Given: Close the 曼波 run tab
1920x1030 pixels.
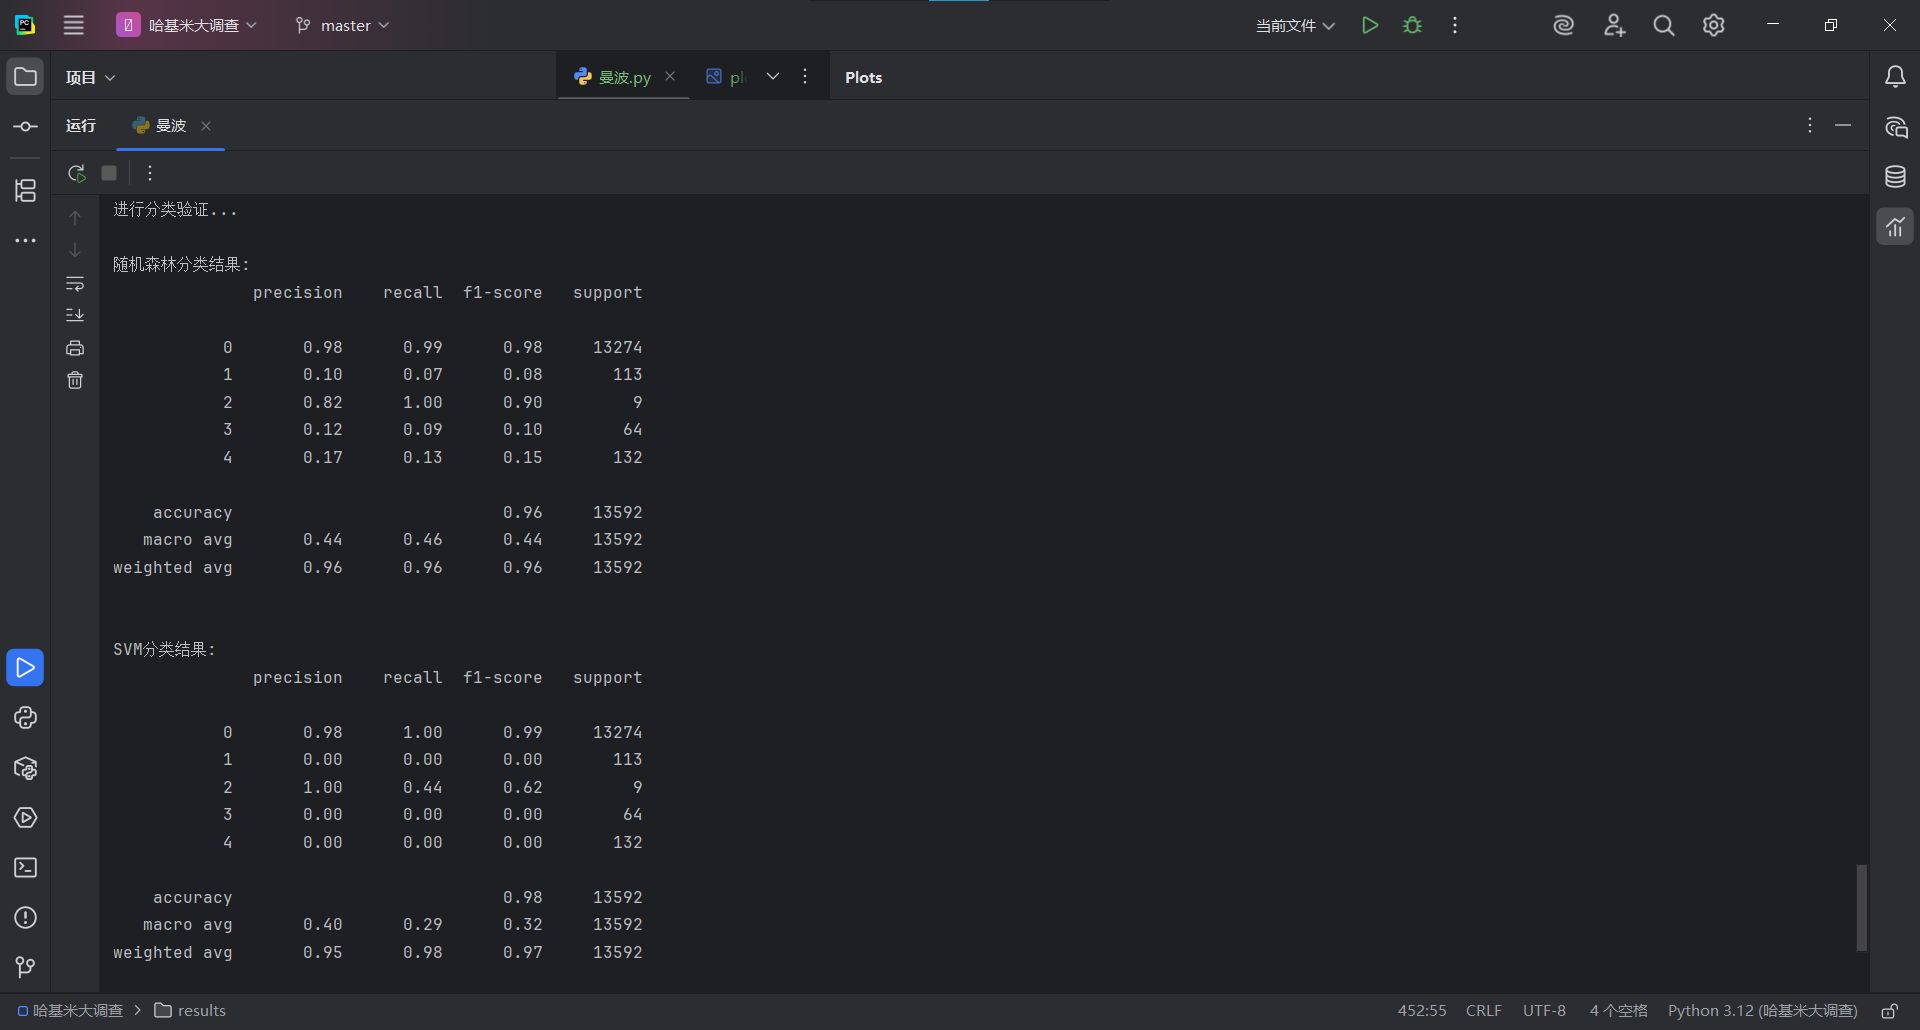Looking at the screenshot, I should [206, 126].
